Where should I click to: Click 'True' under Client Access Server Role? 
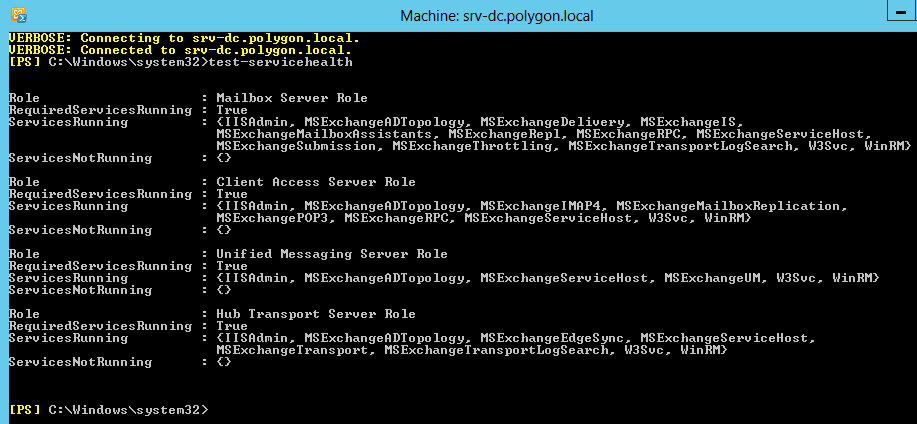tap(232, 194)
